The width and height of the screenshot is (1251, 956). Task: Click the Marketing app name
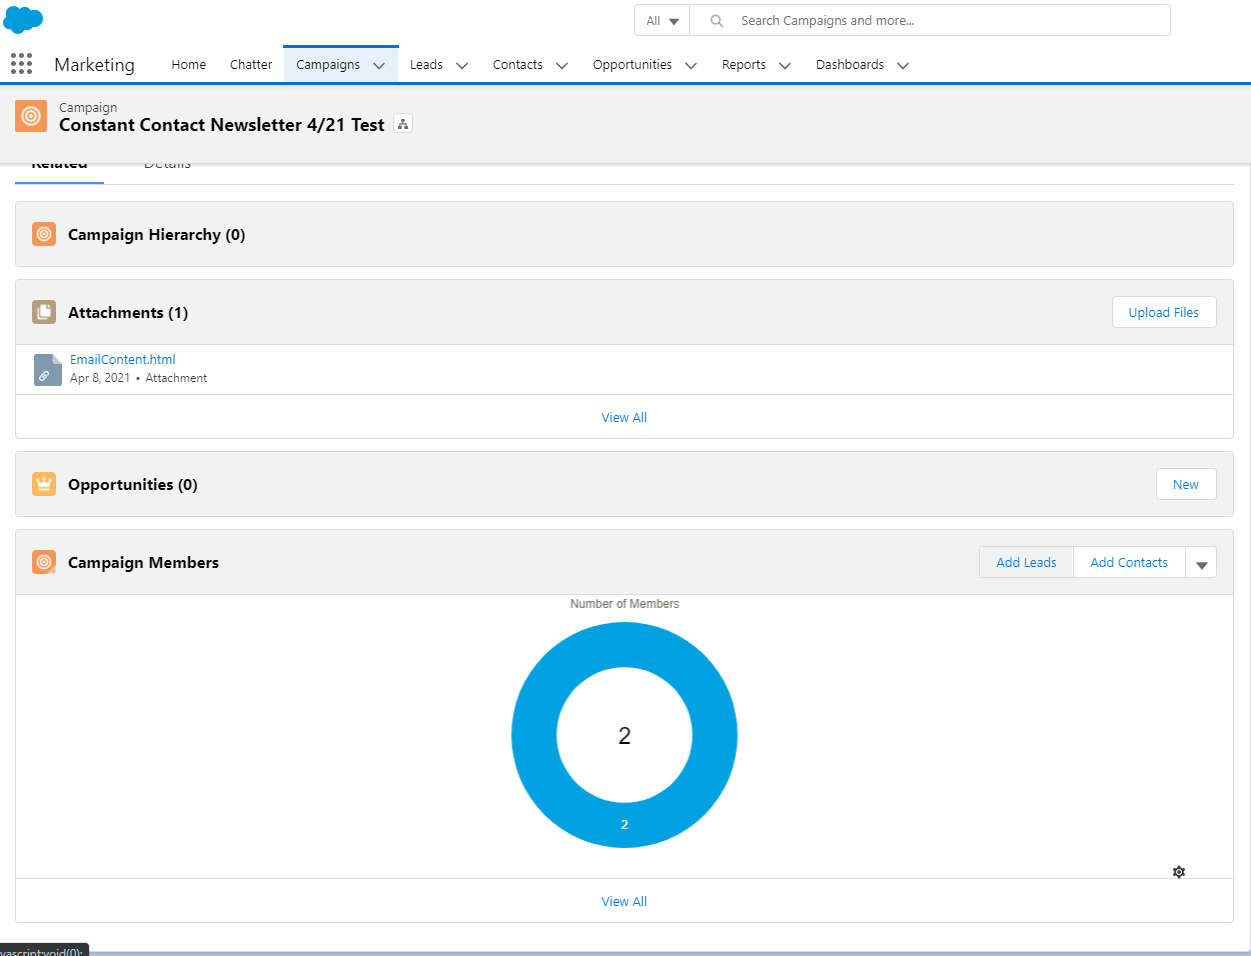94,64
